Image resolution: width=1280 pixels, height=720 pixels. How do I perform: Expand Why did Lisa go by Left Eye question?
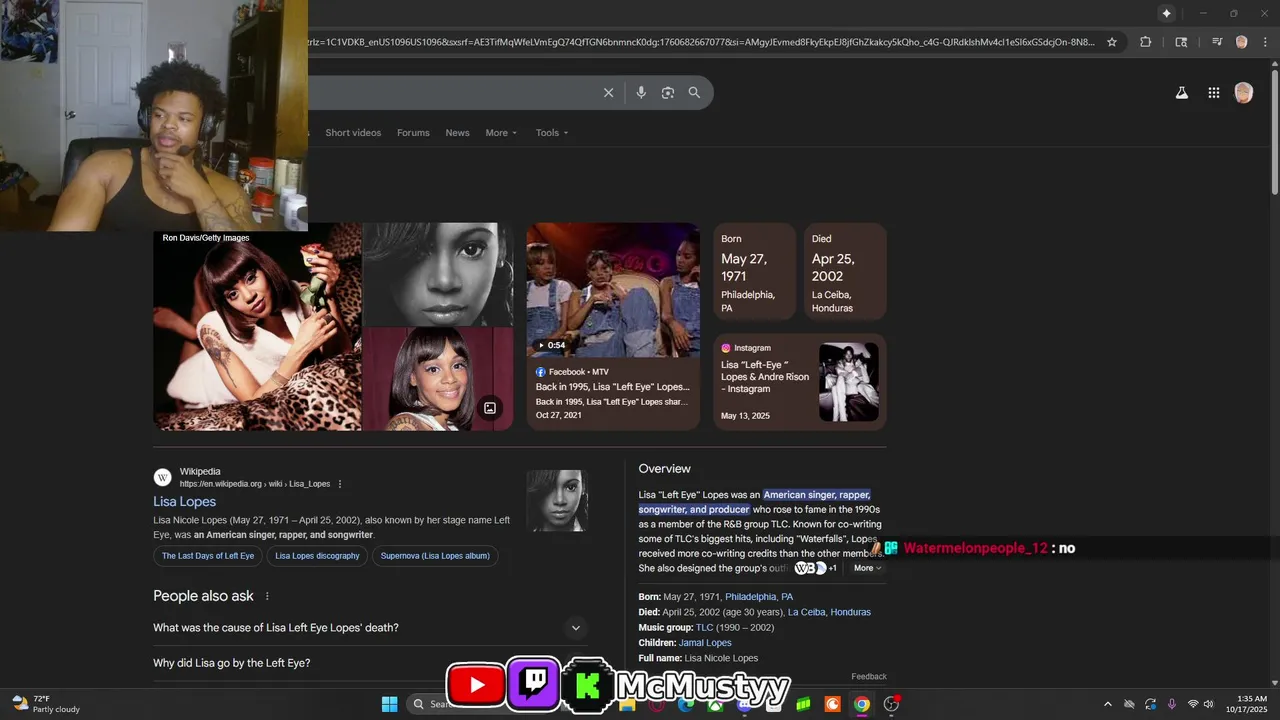tap(370, 663)
